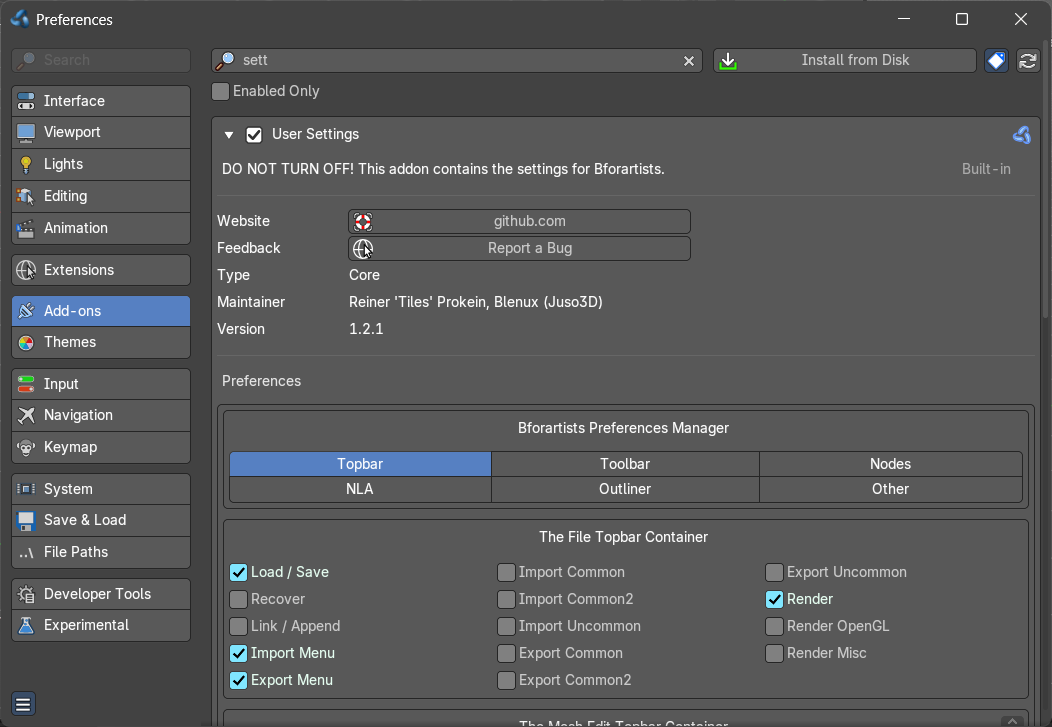Image resolution: width=1052 pixels, height=727 pixels.
Task: Select the Add-ons section
Action: pos(101,311)
